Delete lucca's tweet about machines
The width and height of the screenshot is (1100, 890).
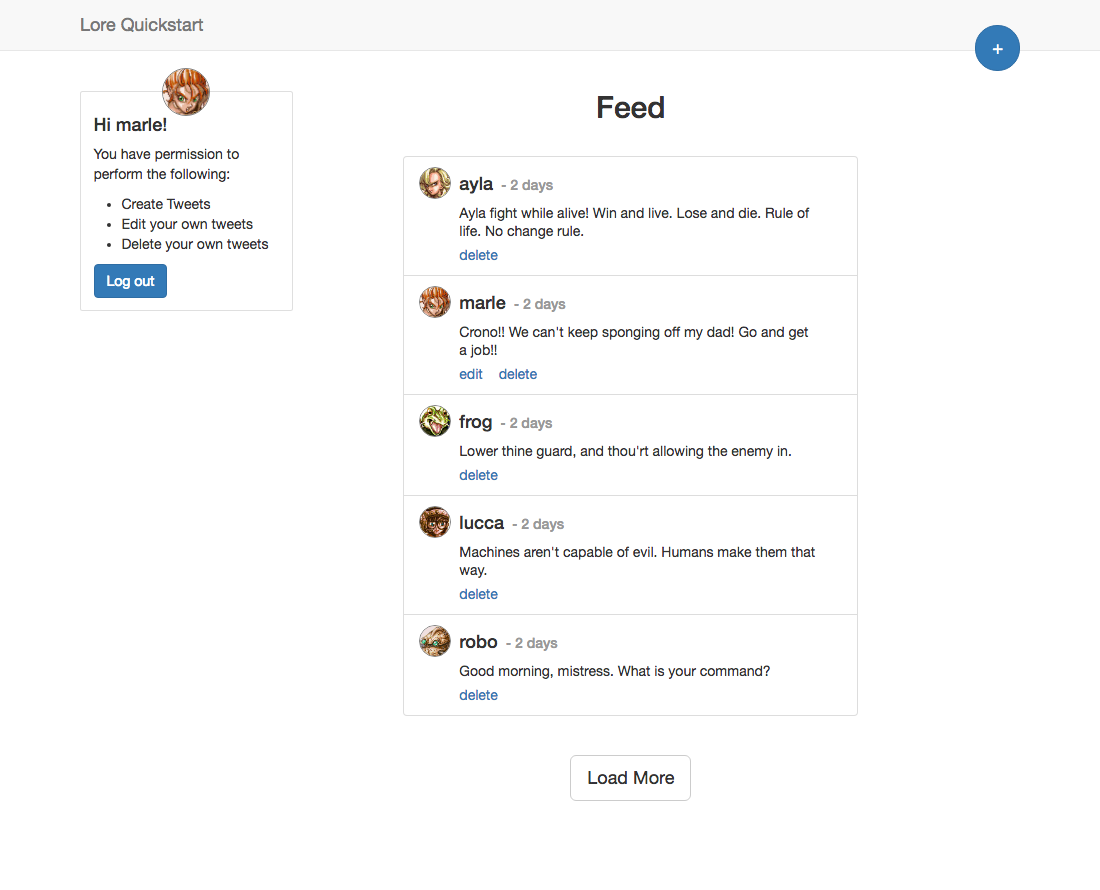[478, 595]
